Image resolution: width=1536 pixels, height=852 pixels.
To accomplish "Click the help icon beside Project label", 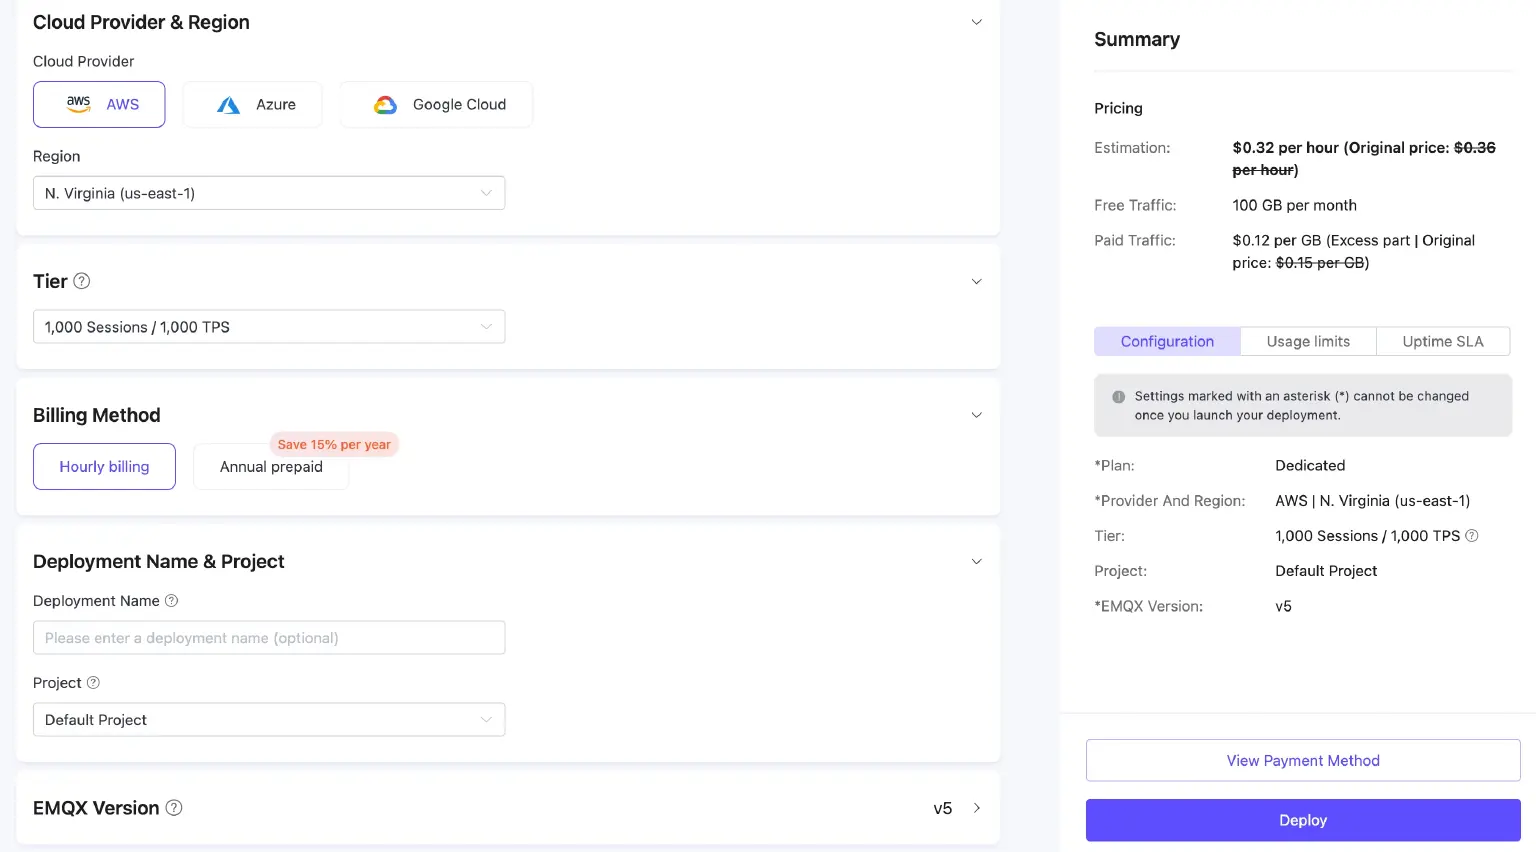I will click(x=93, y=683).
